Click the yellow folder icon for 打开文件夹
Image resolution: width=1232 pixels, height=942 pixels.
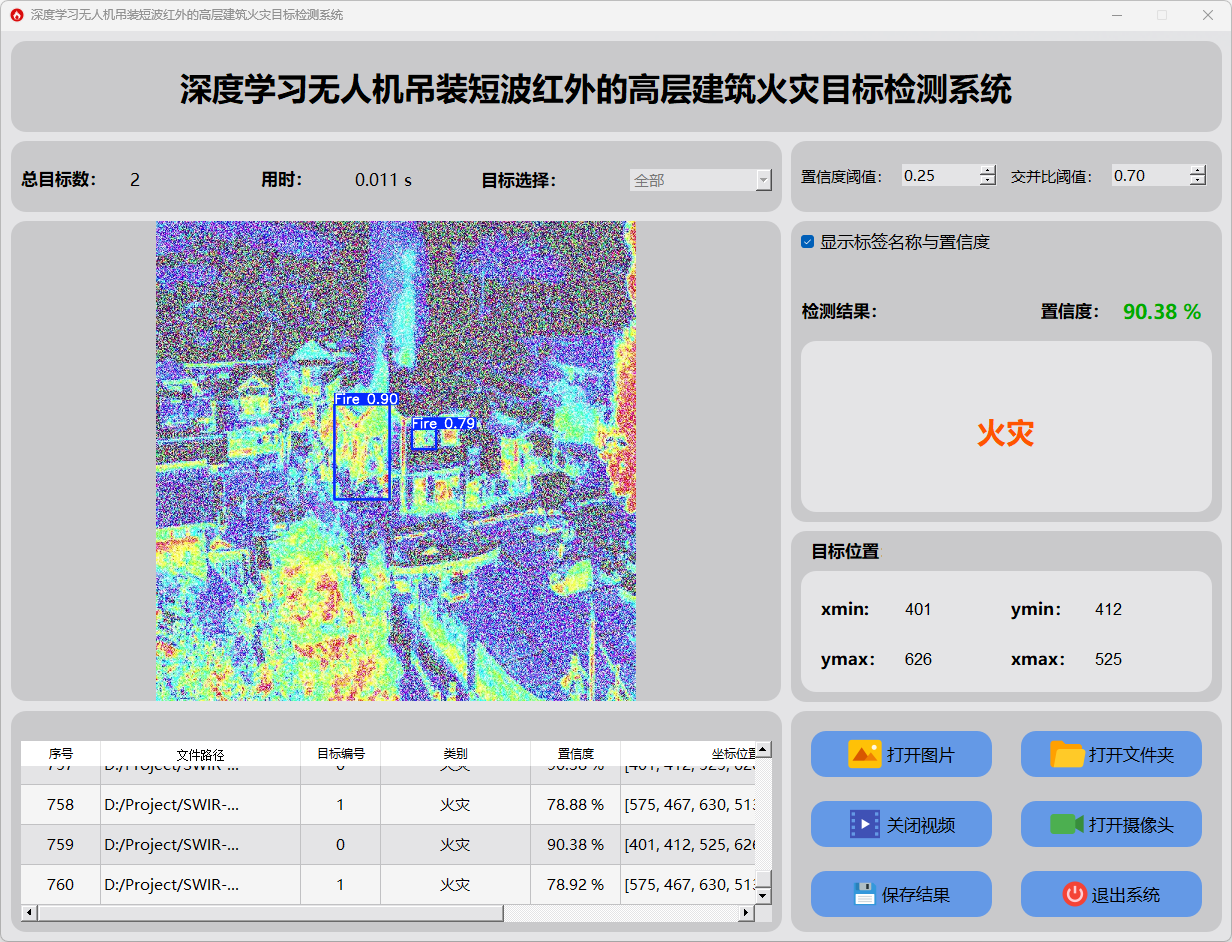[x=1067, y=754]
